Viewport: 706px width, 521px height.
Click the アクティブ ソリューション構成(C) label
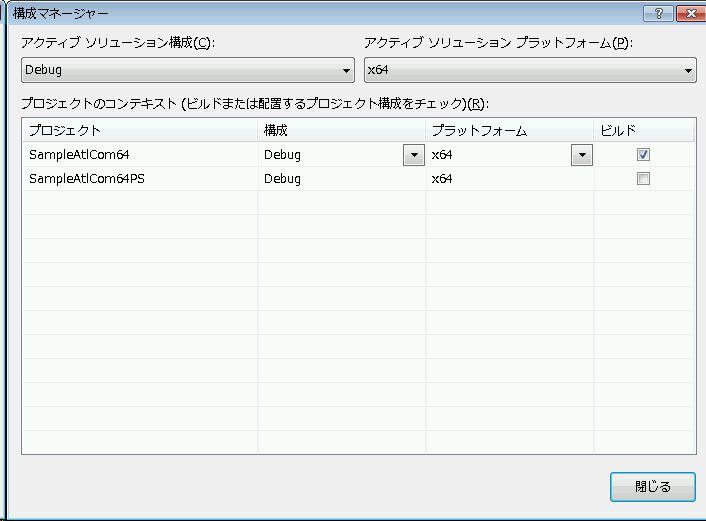coord(118,43)
